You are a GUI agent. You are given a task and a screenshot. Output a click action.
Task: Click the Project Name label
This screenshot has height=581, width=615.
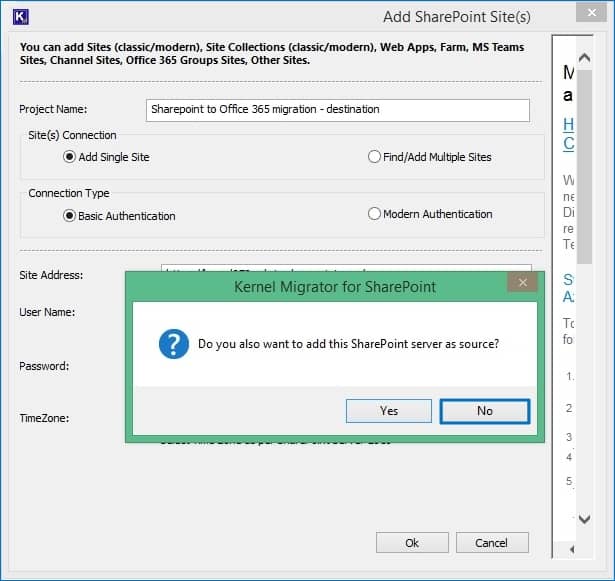point(53,109)
